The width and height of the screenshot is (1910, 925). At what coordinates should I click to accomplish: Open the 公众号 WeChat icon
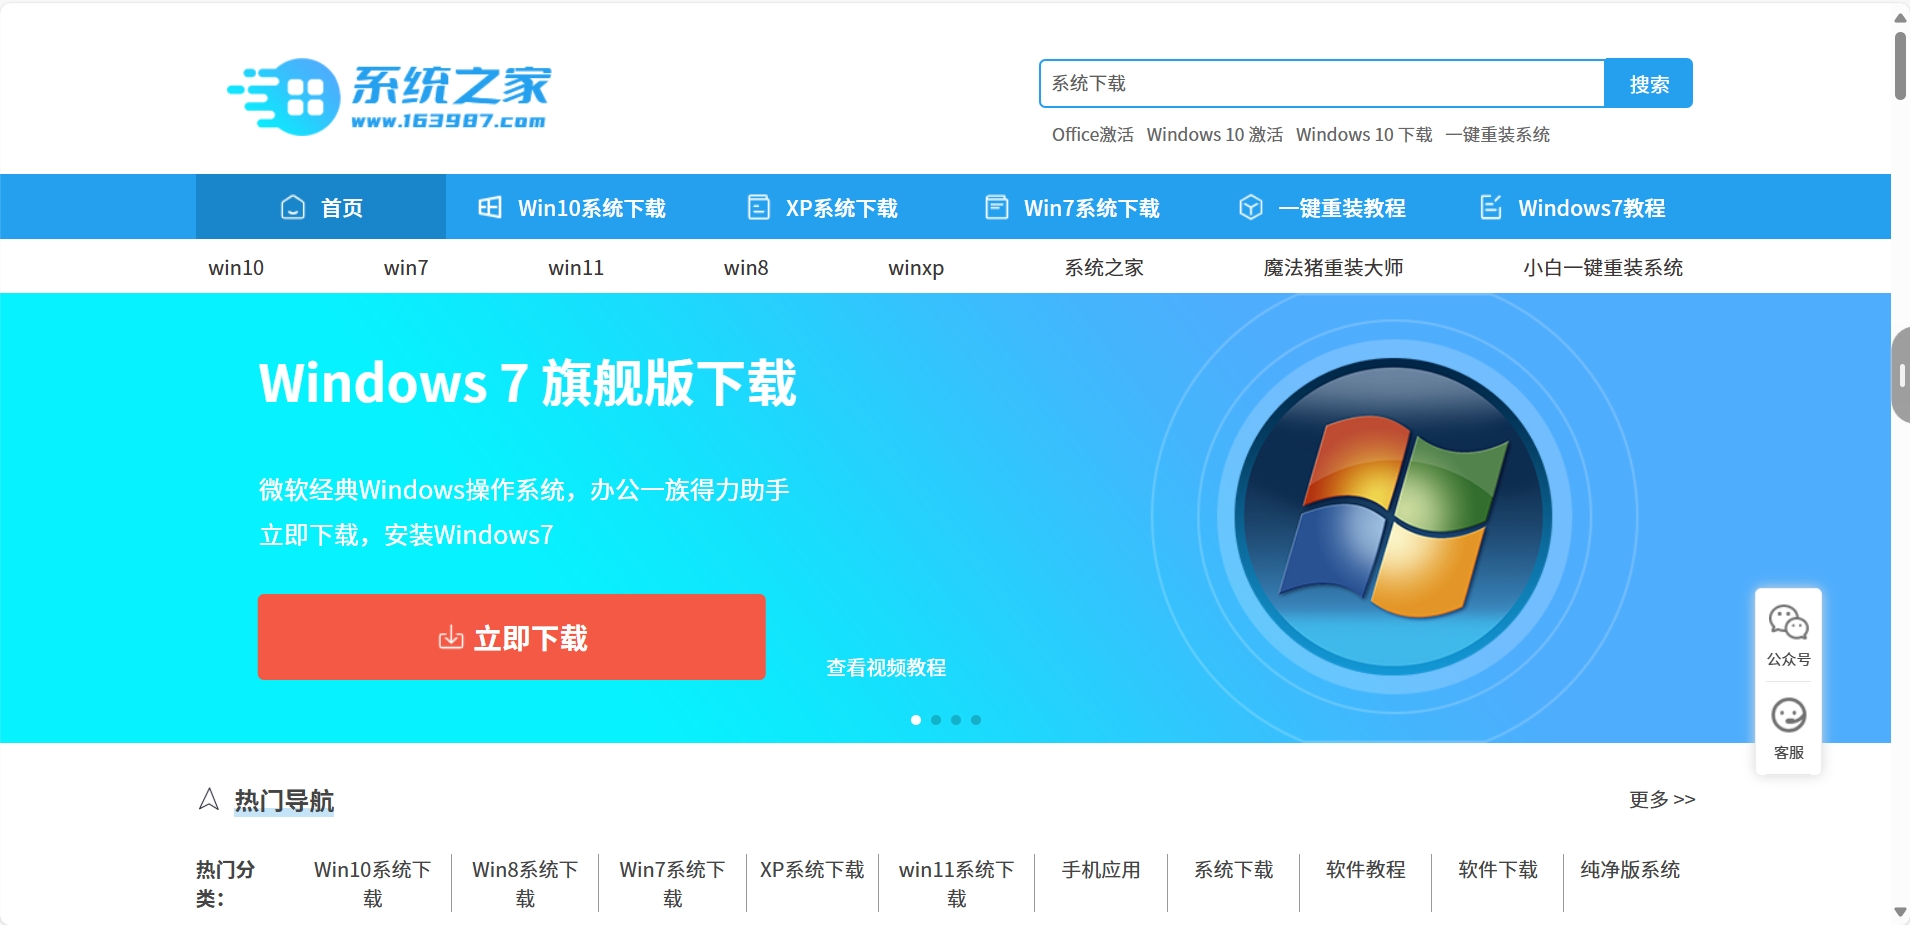coord(1789,623)
